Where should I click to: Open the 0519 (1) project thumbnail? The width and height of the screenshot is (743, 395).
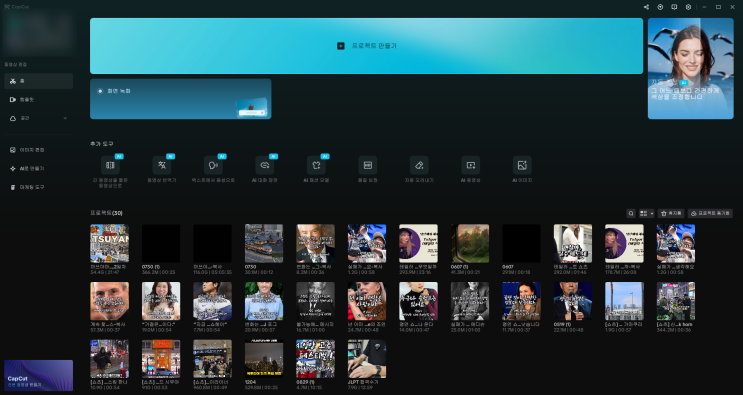point(573,301)
